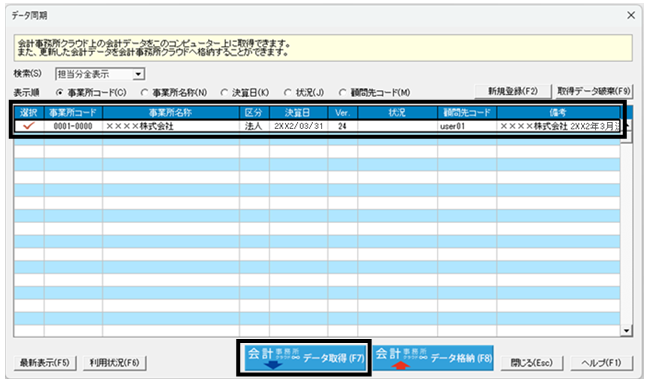This screenshot has width=653, height=384.
Task: Click the 決算日 column header
Action: (x=298, y=112)
